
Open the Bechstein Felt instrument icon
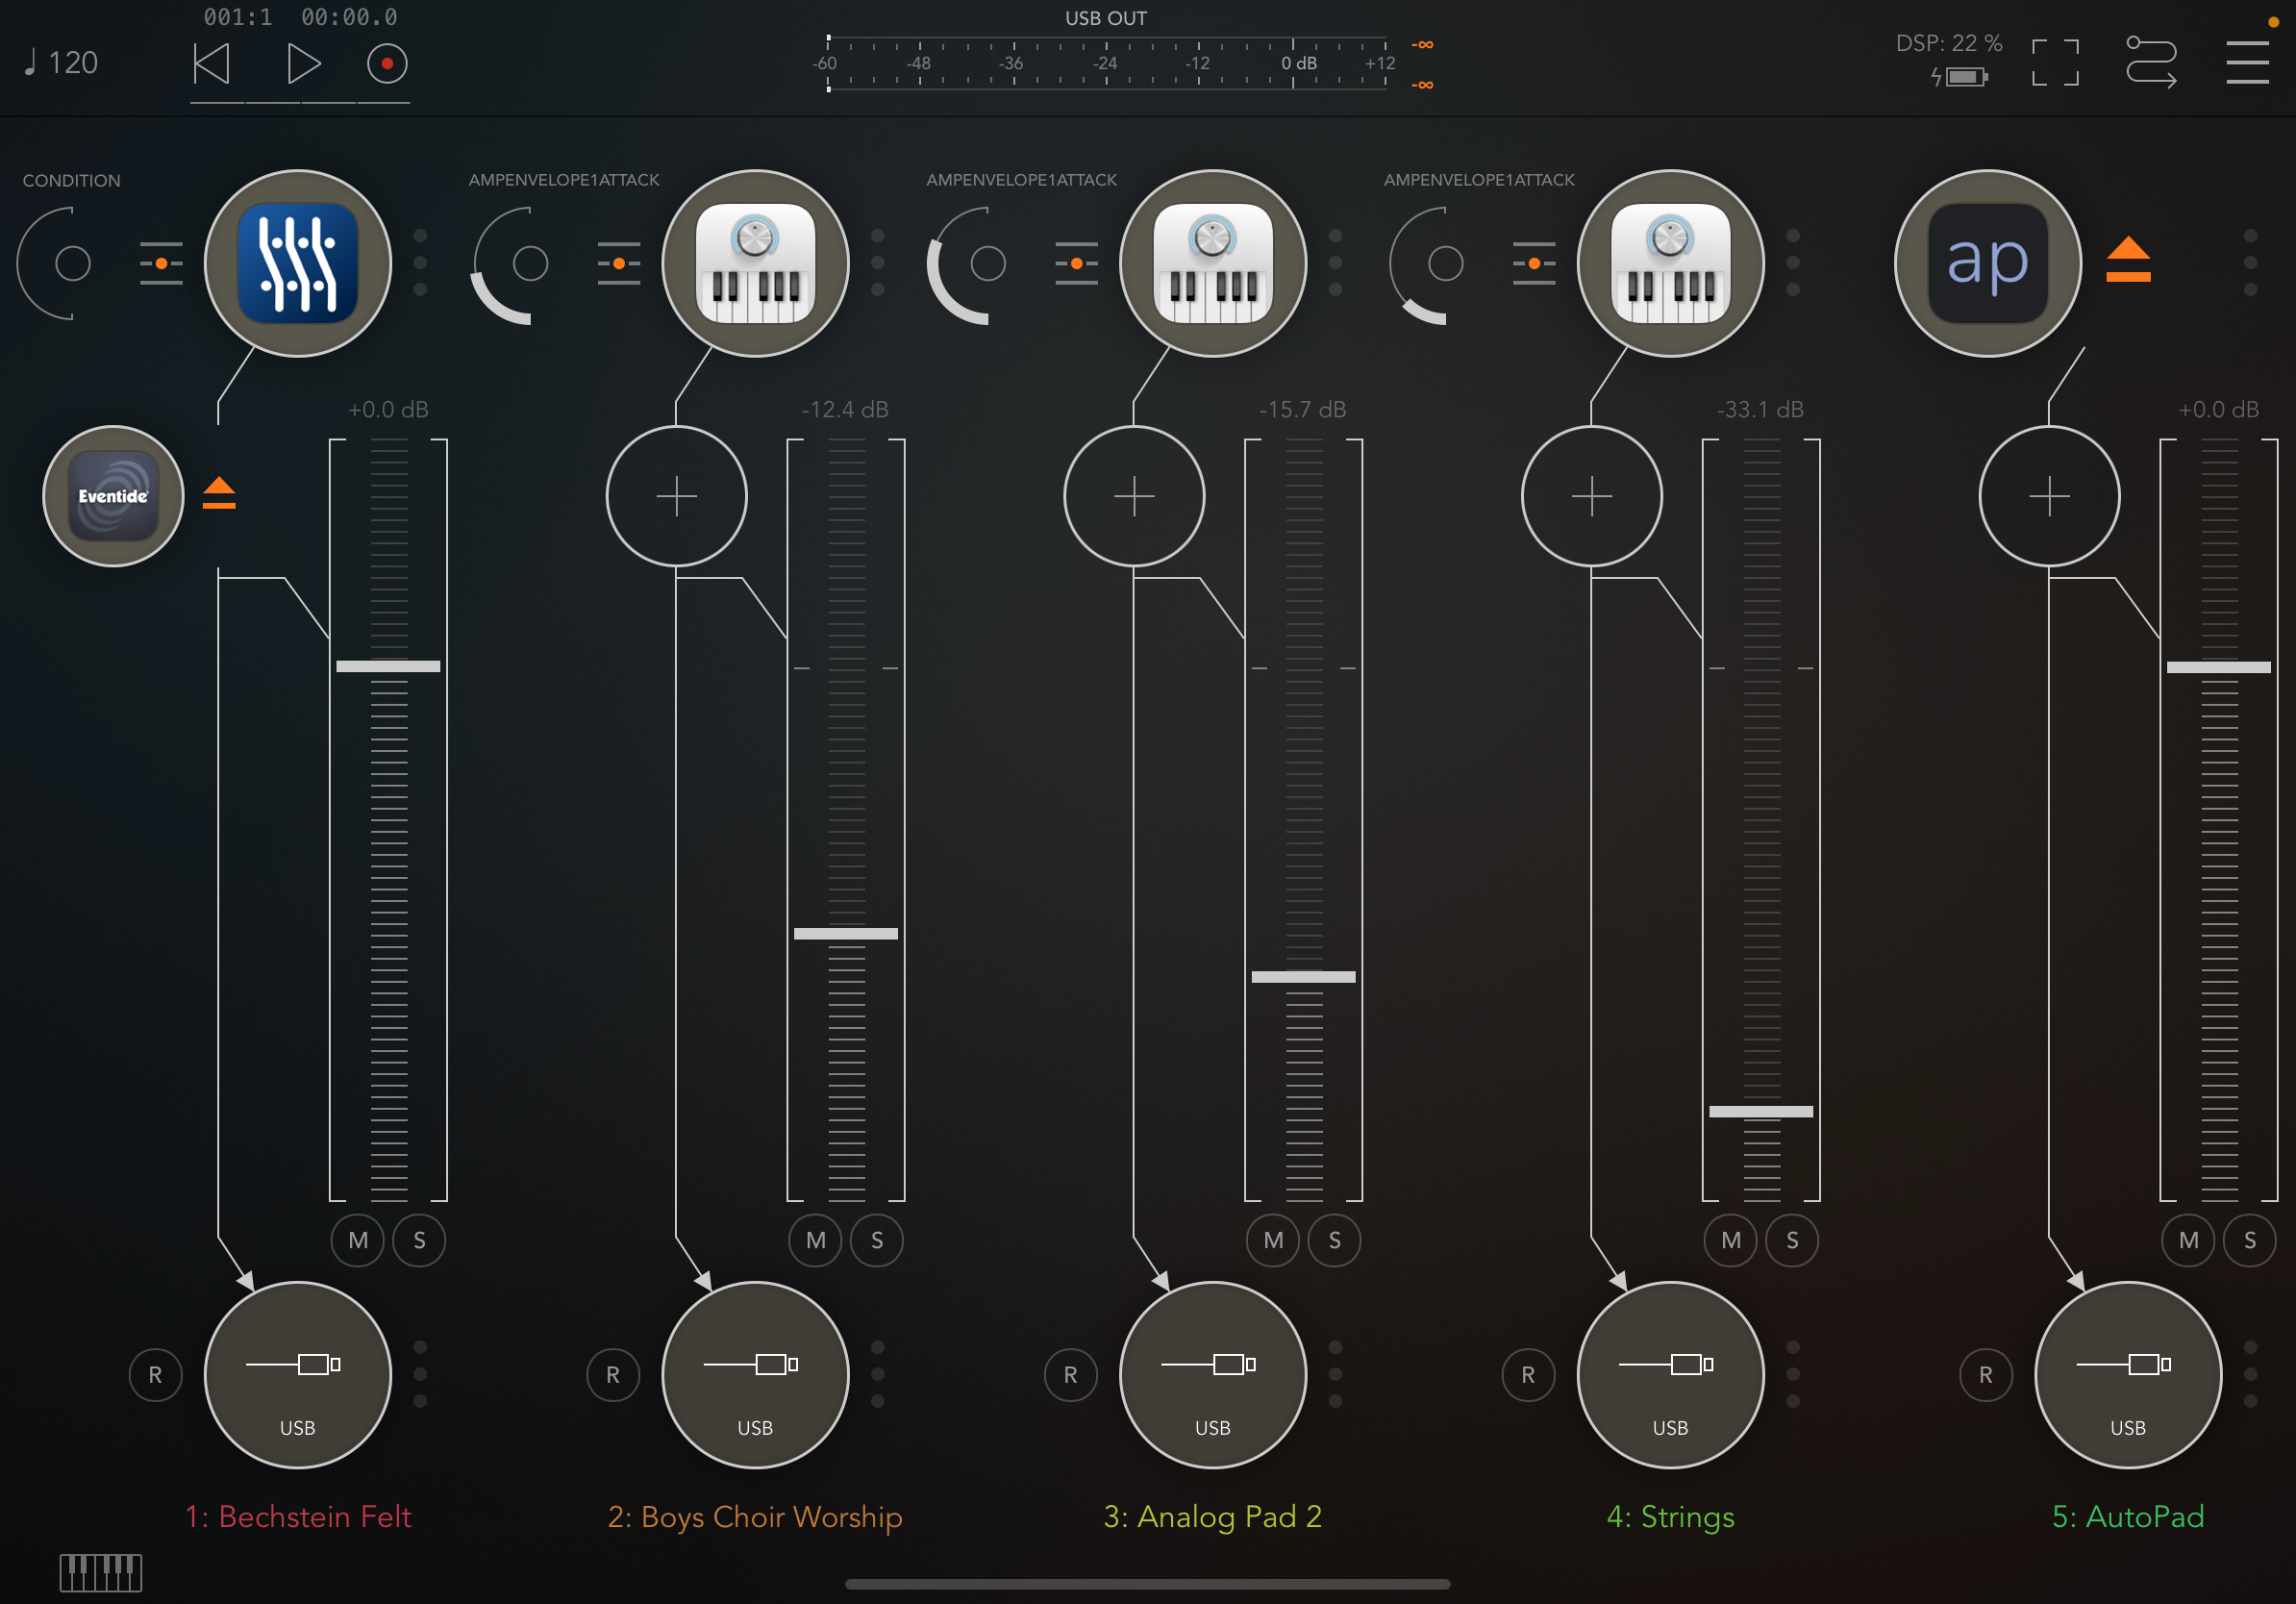coord(297,263)
